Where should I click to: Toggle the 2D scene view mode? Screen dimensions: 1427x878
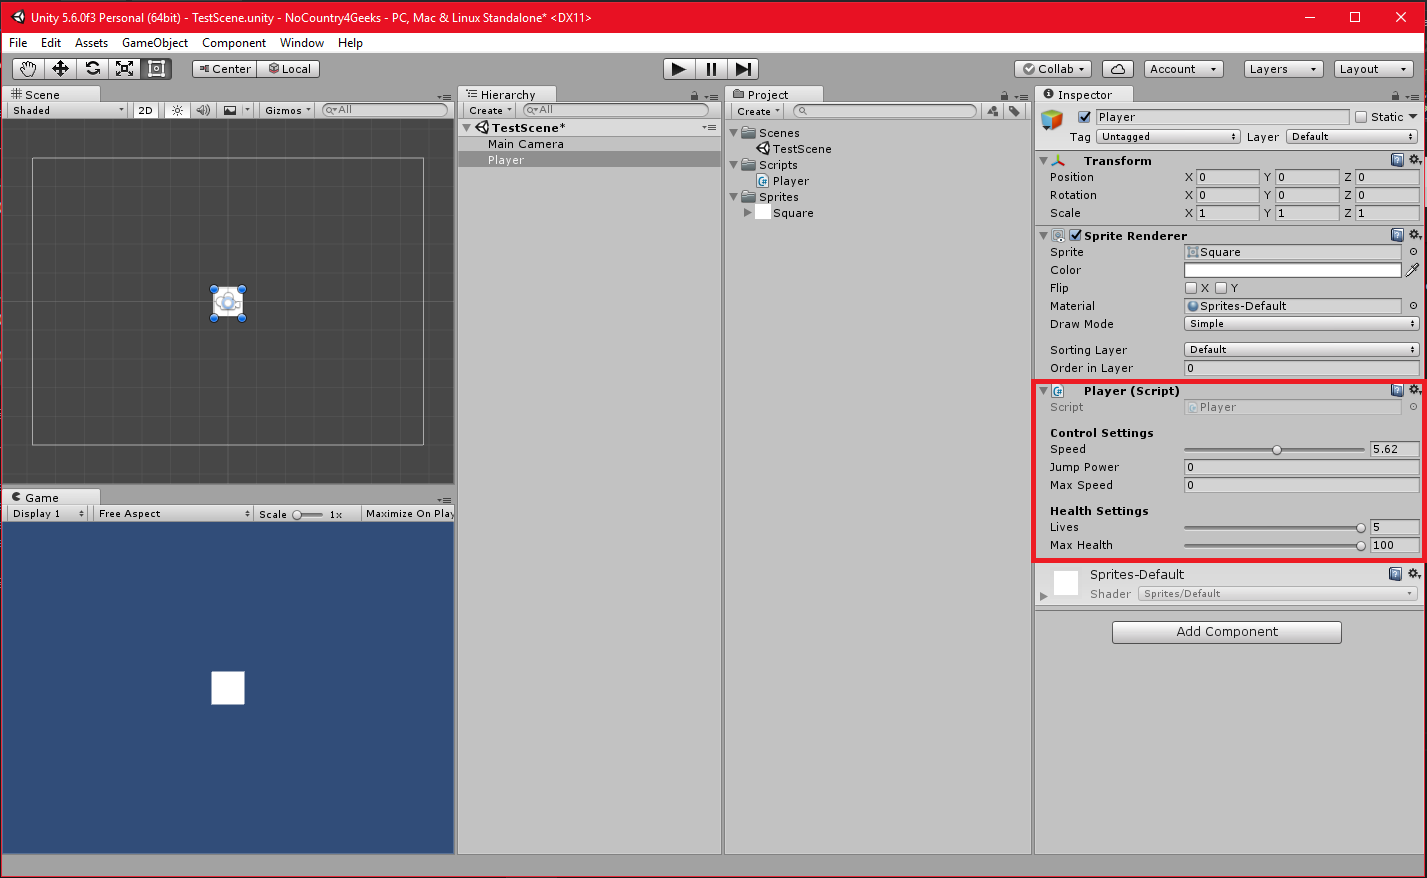click(x=145, y=110)
